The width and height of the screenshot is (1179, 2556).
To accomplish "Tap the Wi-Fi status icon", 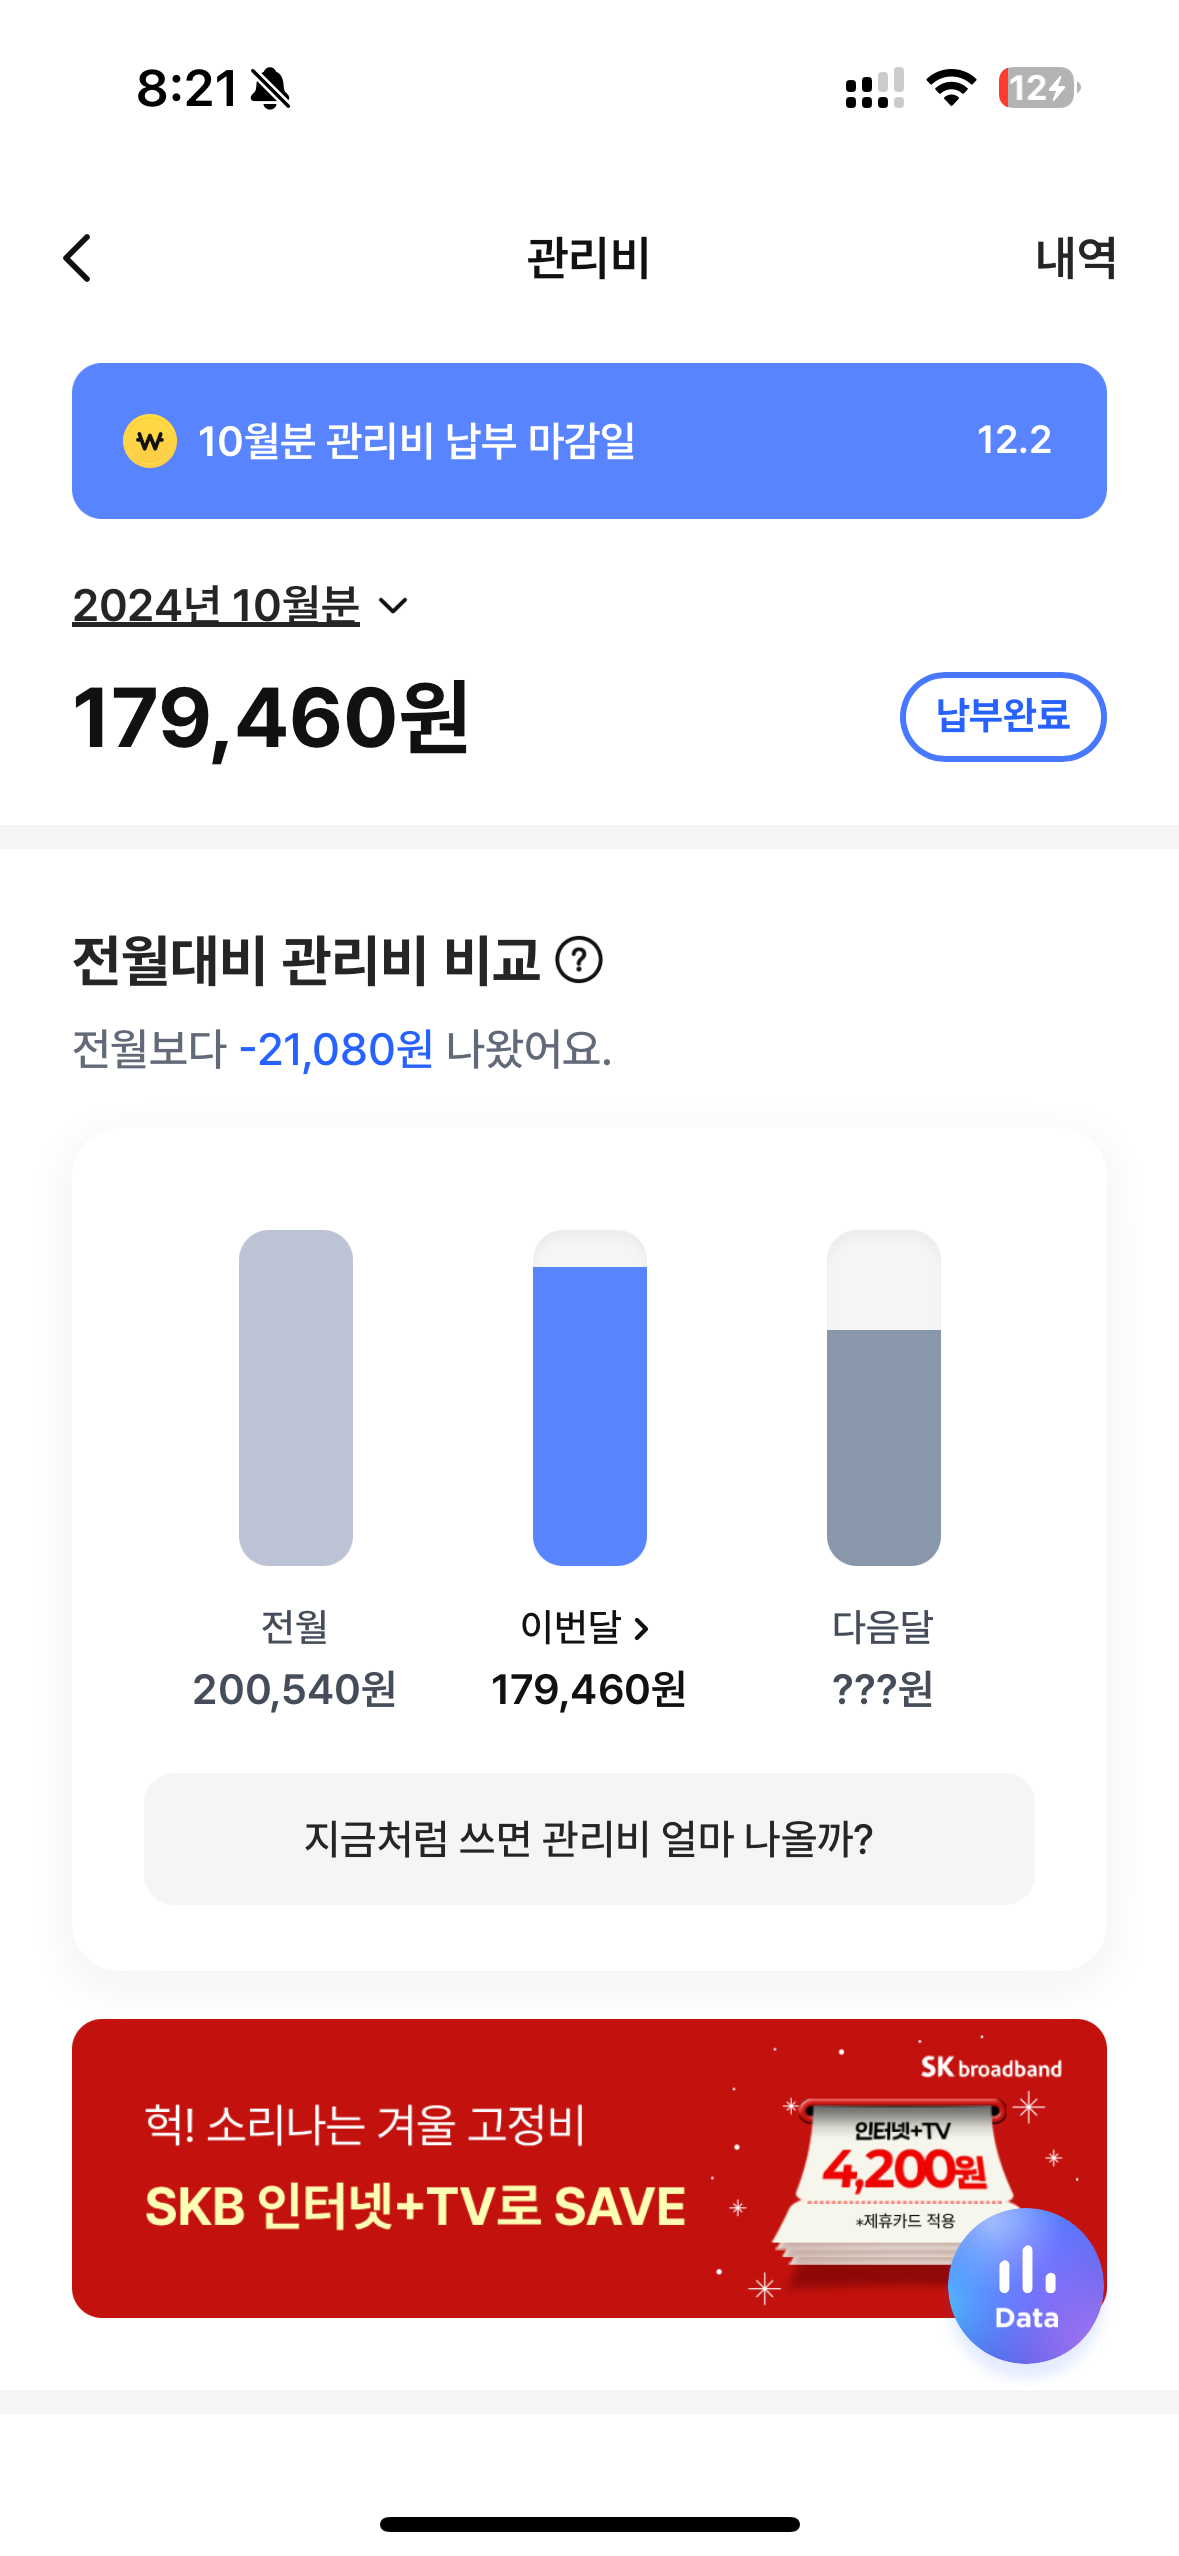I will [x=951, y=88].
